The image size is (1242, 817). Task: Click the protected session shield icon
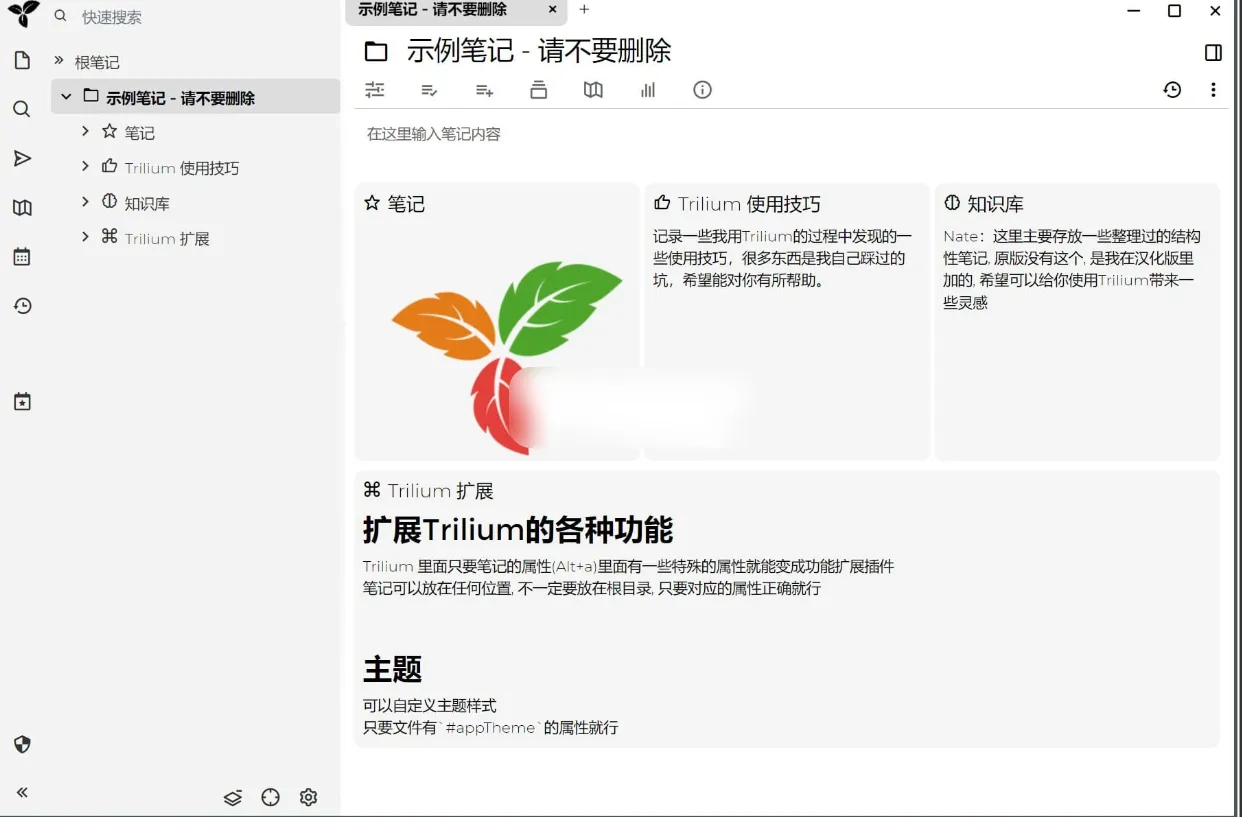[22, 744]
